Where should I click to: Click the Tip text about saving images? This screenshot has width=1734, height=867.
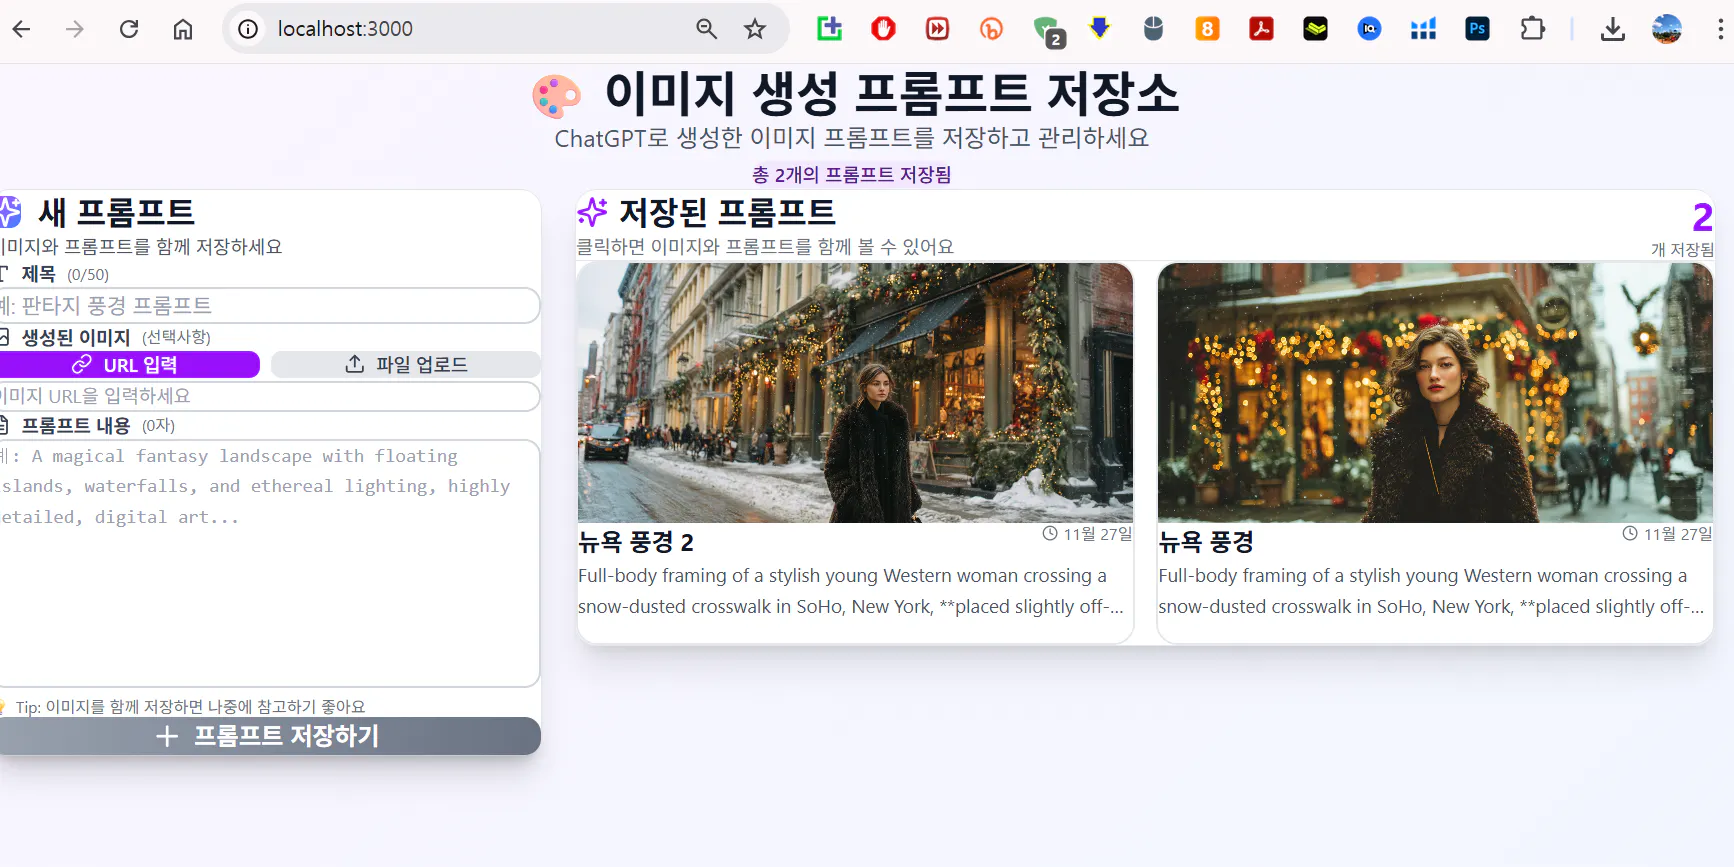pos(190,707)
